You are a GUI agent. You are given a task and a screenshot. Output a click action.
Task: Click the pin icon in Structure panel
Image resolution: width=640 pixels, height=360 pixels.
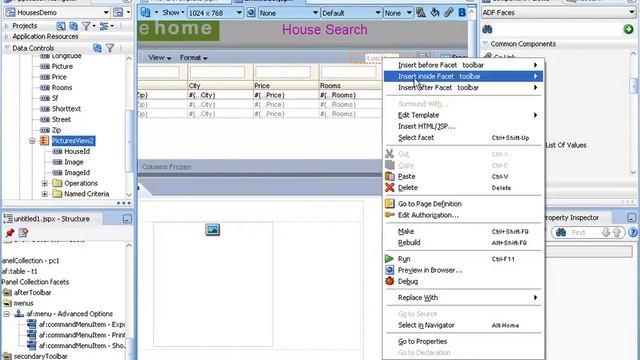pos(10,233)
